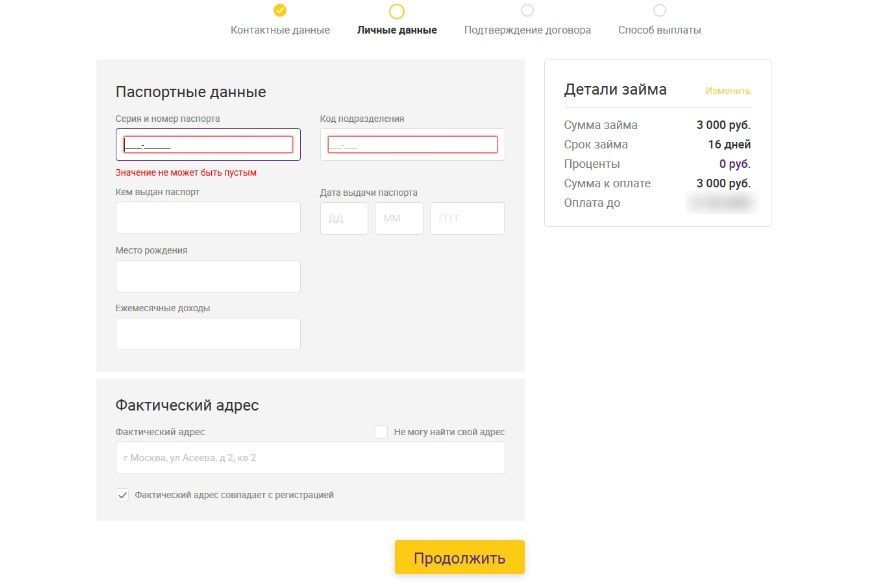The image size is (892, 584).
Task: Click the ММ month field of issue date
Action: 399,219
